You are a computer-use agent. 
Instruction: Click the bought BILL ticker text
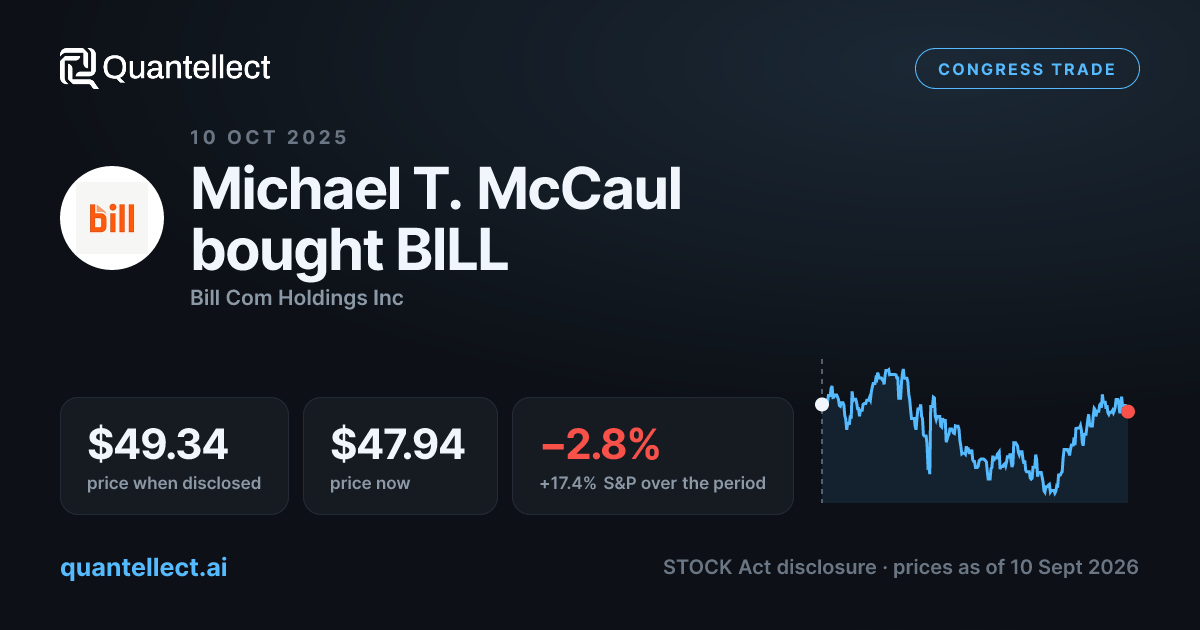click(349, 250)
